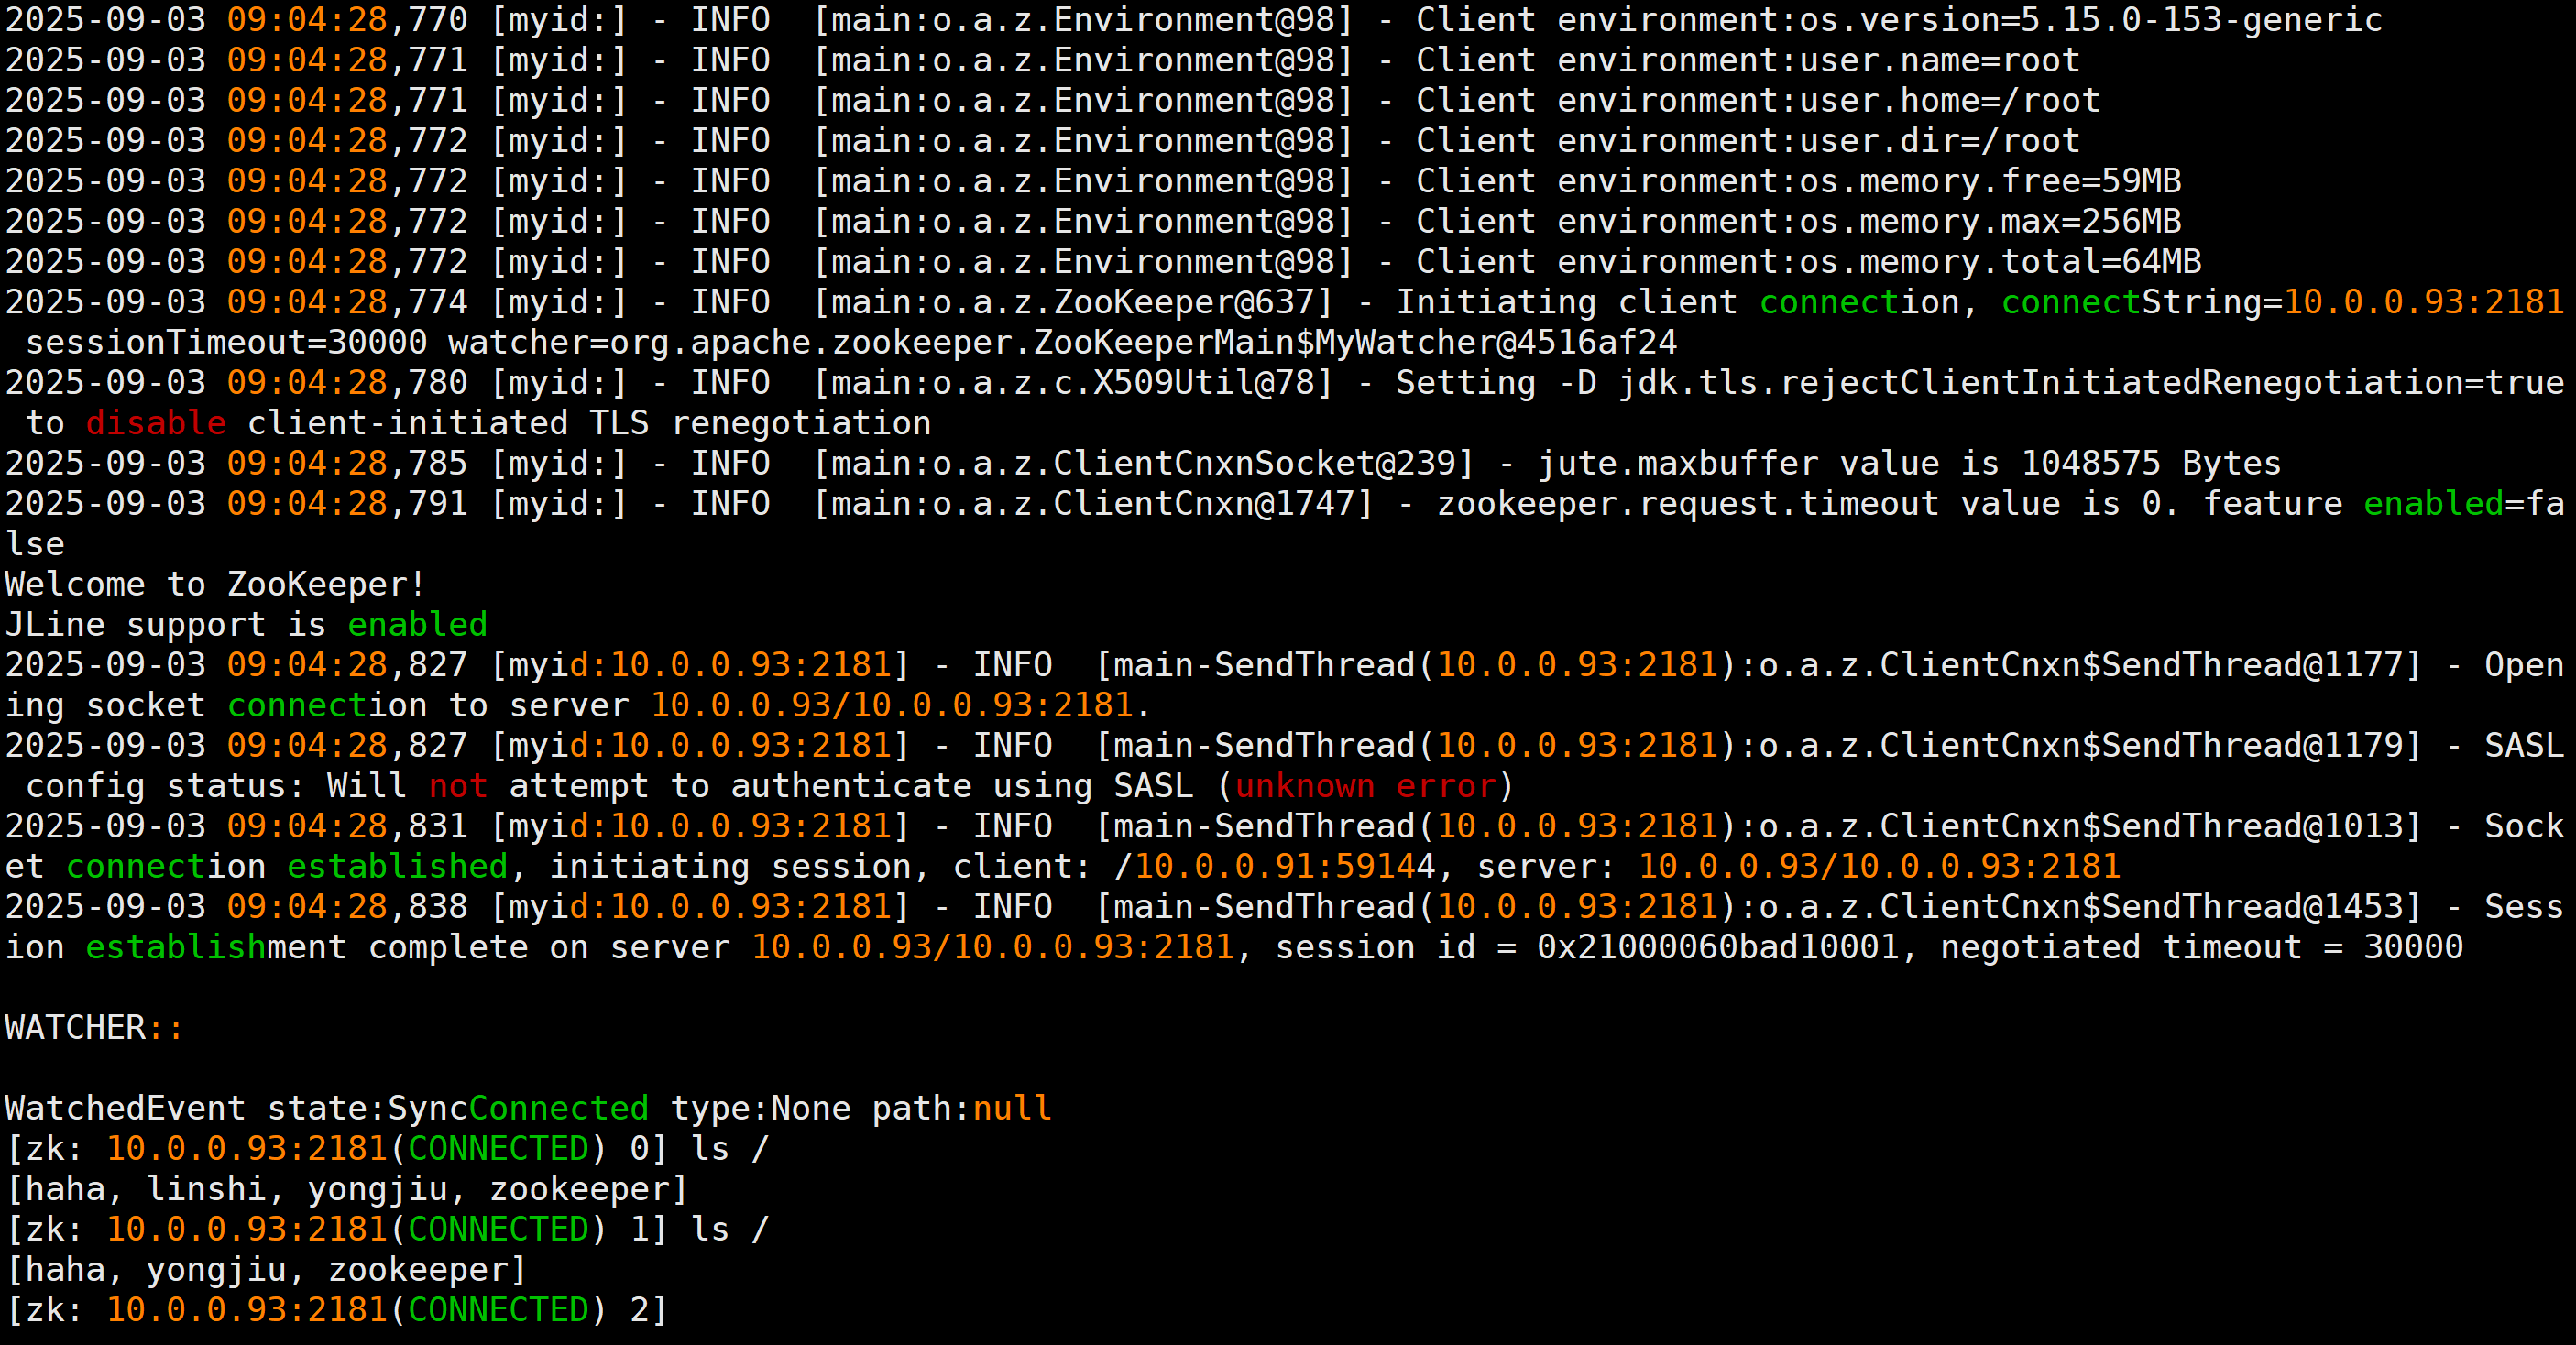Screen dimensions: 2576x1345
Task: Click the text 'Welcome to ZooKeeper!'
Action: [x=216, y=584]
